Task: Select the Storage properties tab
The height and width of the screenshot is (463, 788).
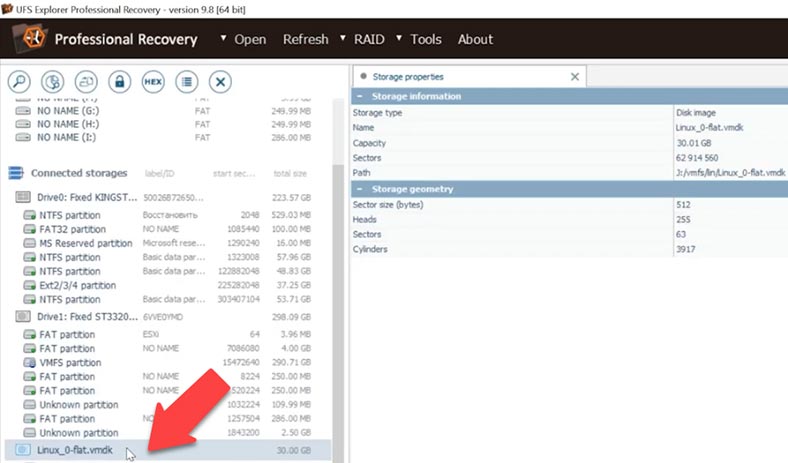Action: pyautogui.click(x=469, y=76)
